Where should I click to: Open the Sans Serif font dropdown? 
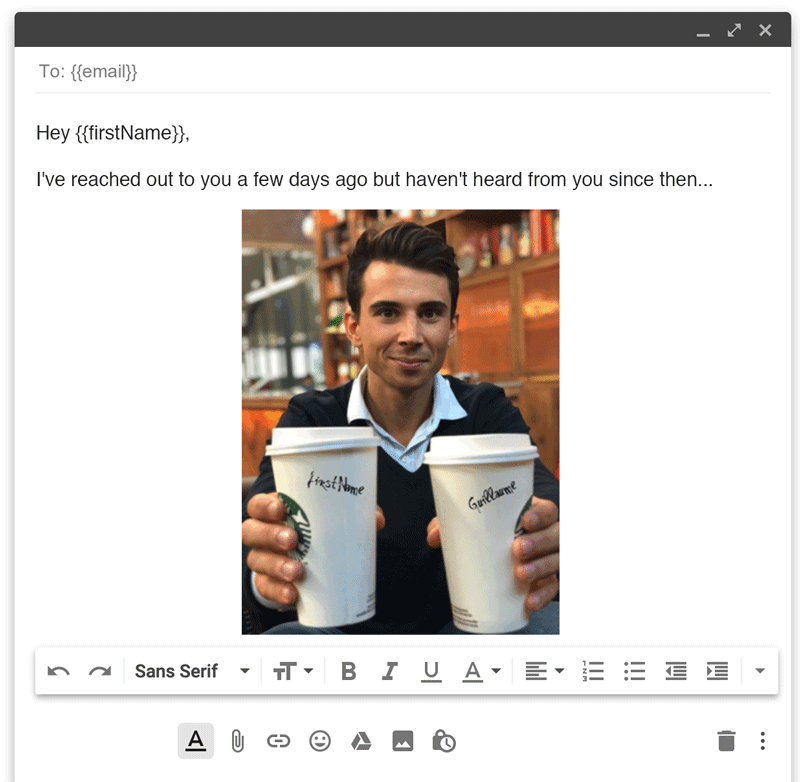click(x=192, y=671)
